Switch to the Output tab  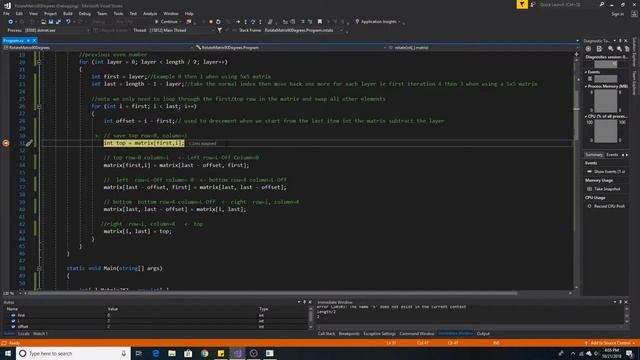click(x=483, y=334)
